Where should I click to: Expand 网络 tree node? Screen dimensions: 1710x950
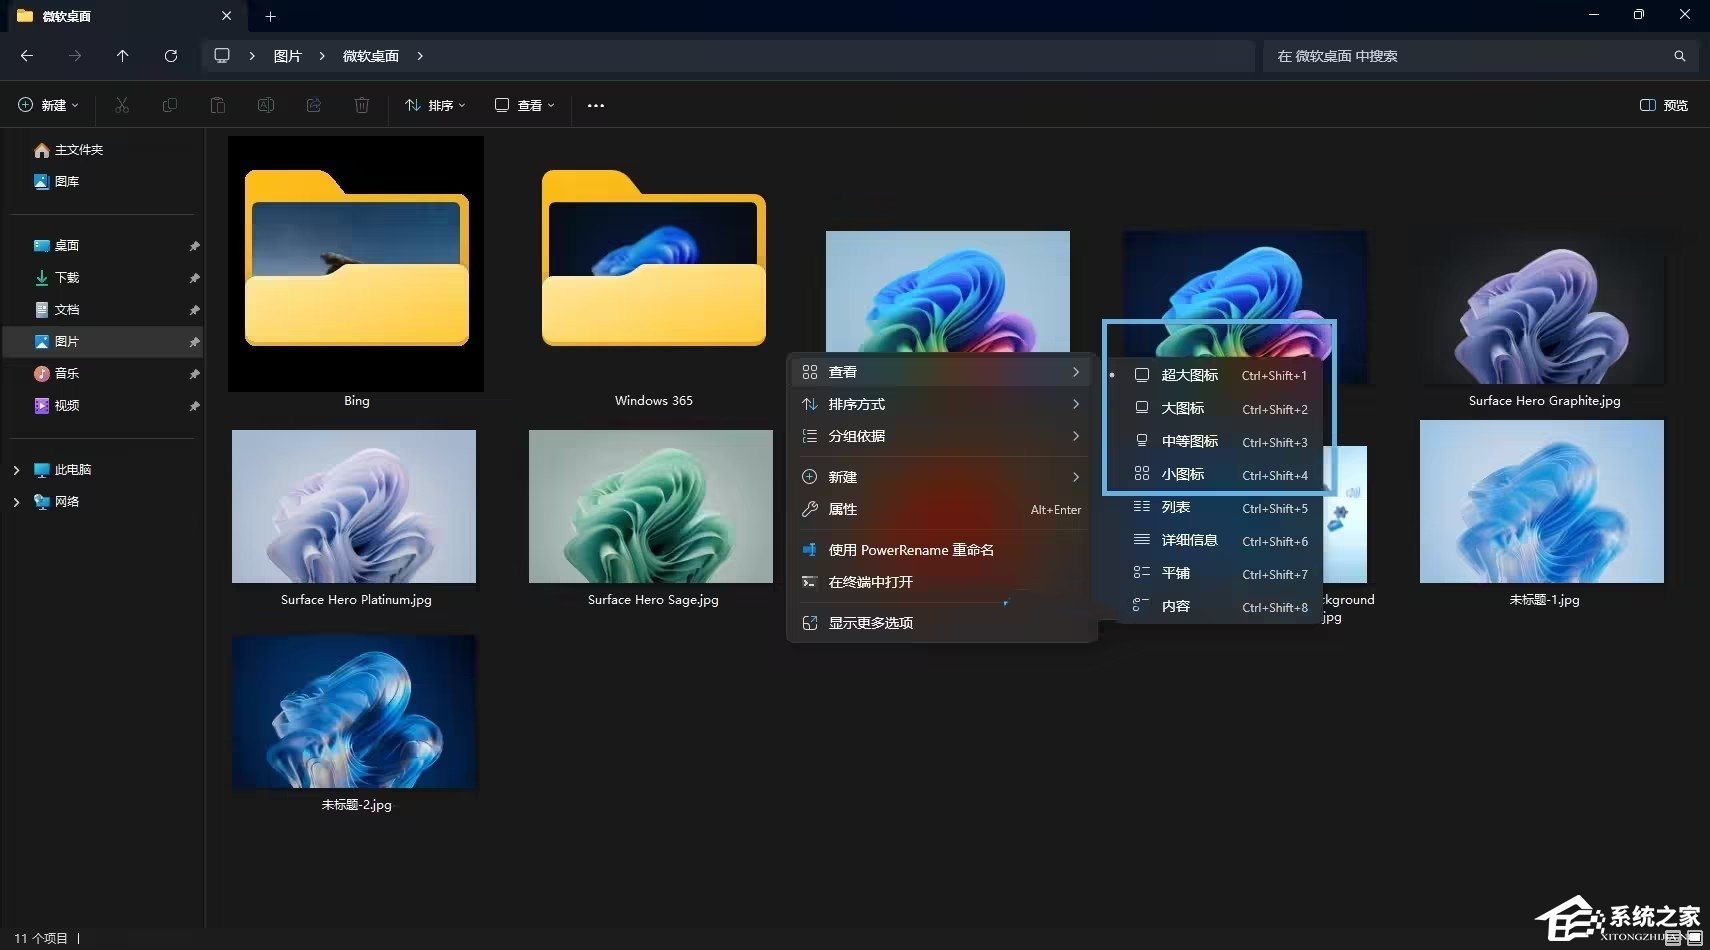[x=16, y=501]
